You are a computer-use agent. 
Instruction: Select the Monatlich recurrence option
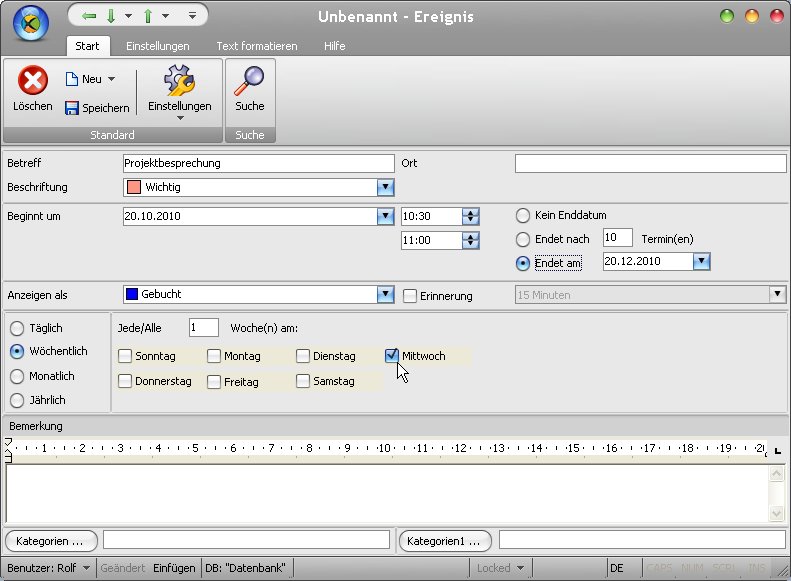pos(17,376)
